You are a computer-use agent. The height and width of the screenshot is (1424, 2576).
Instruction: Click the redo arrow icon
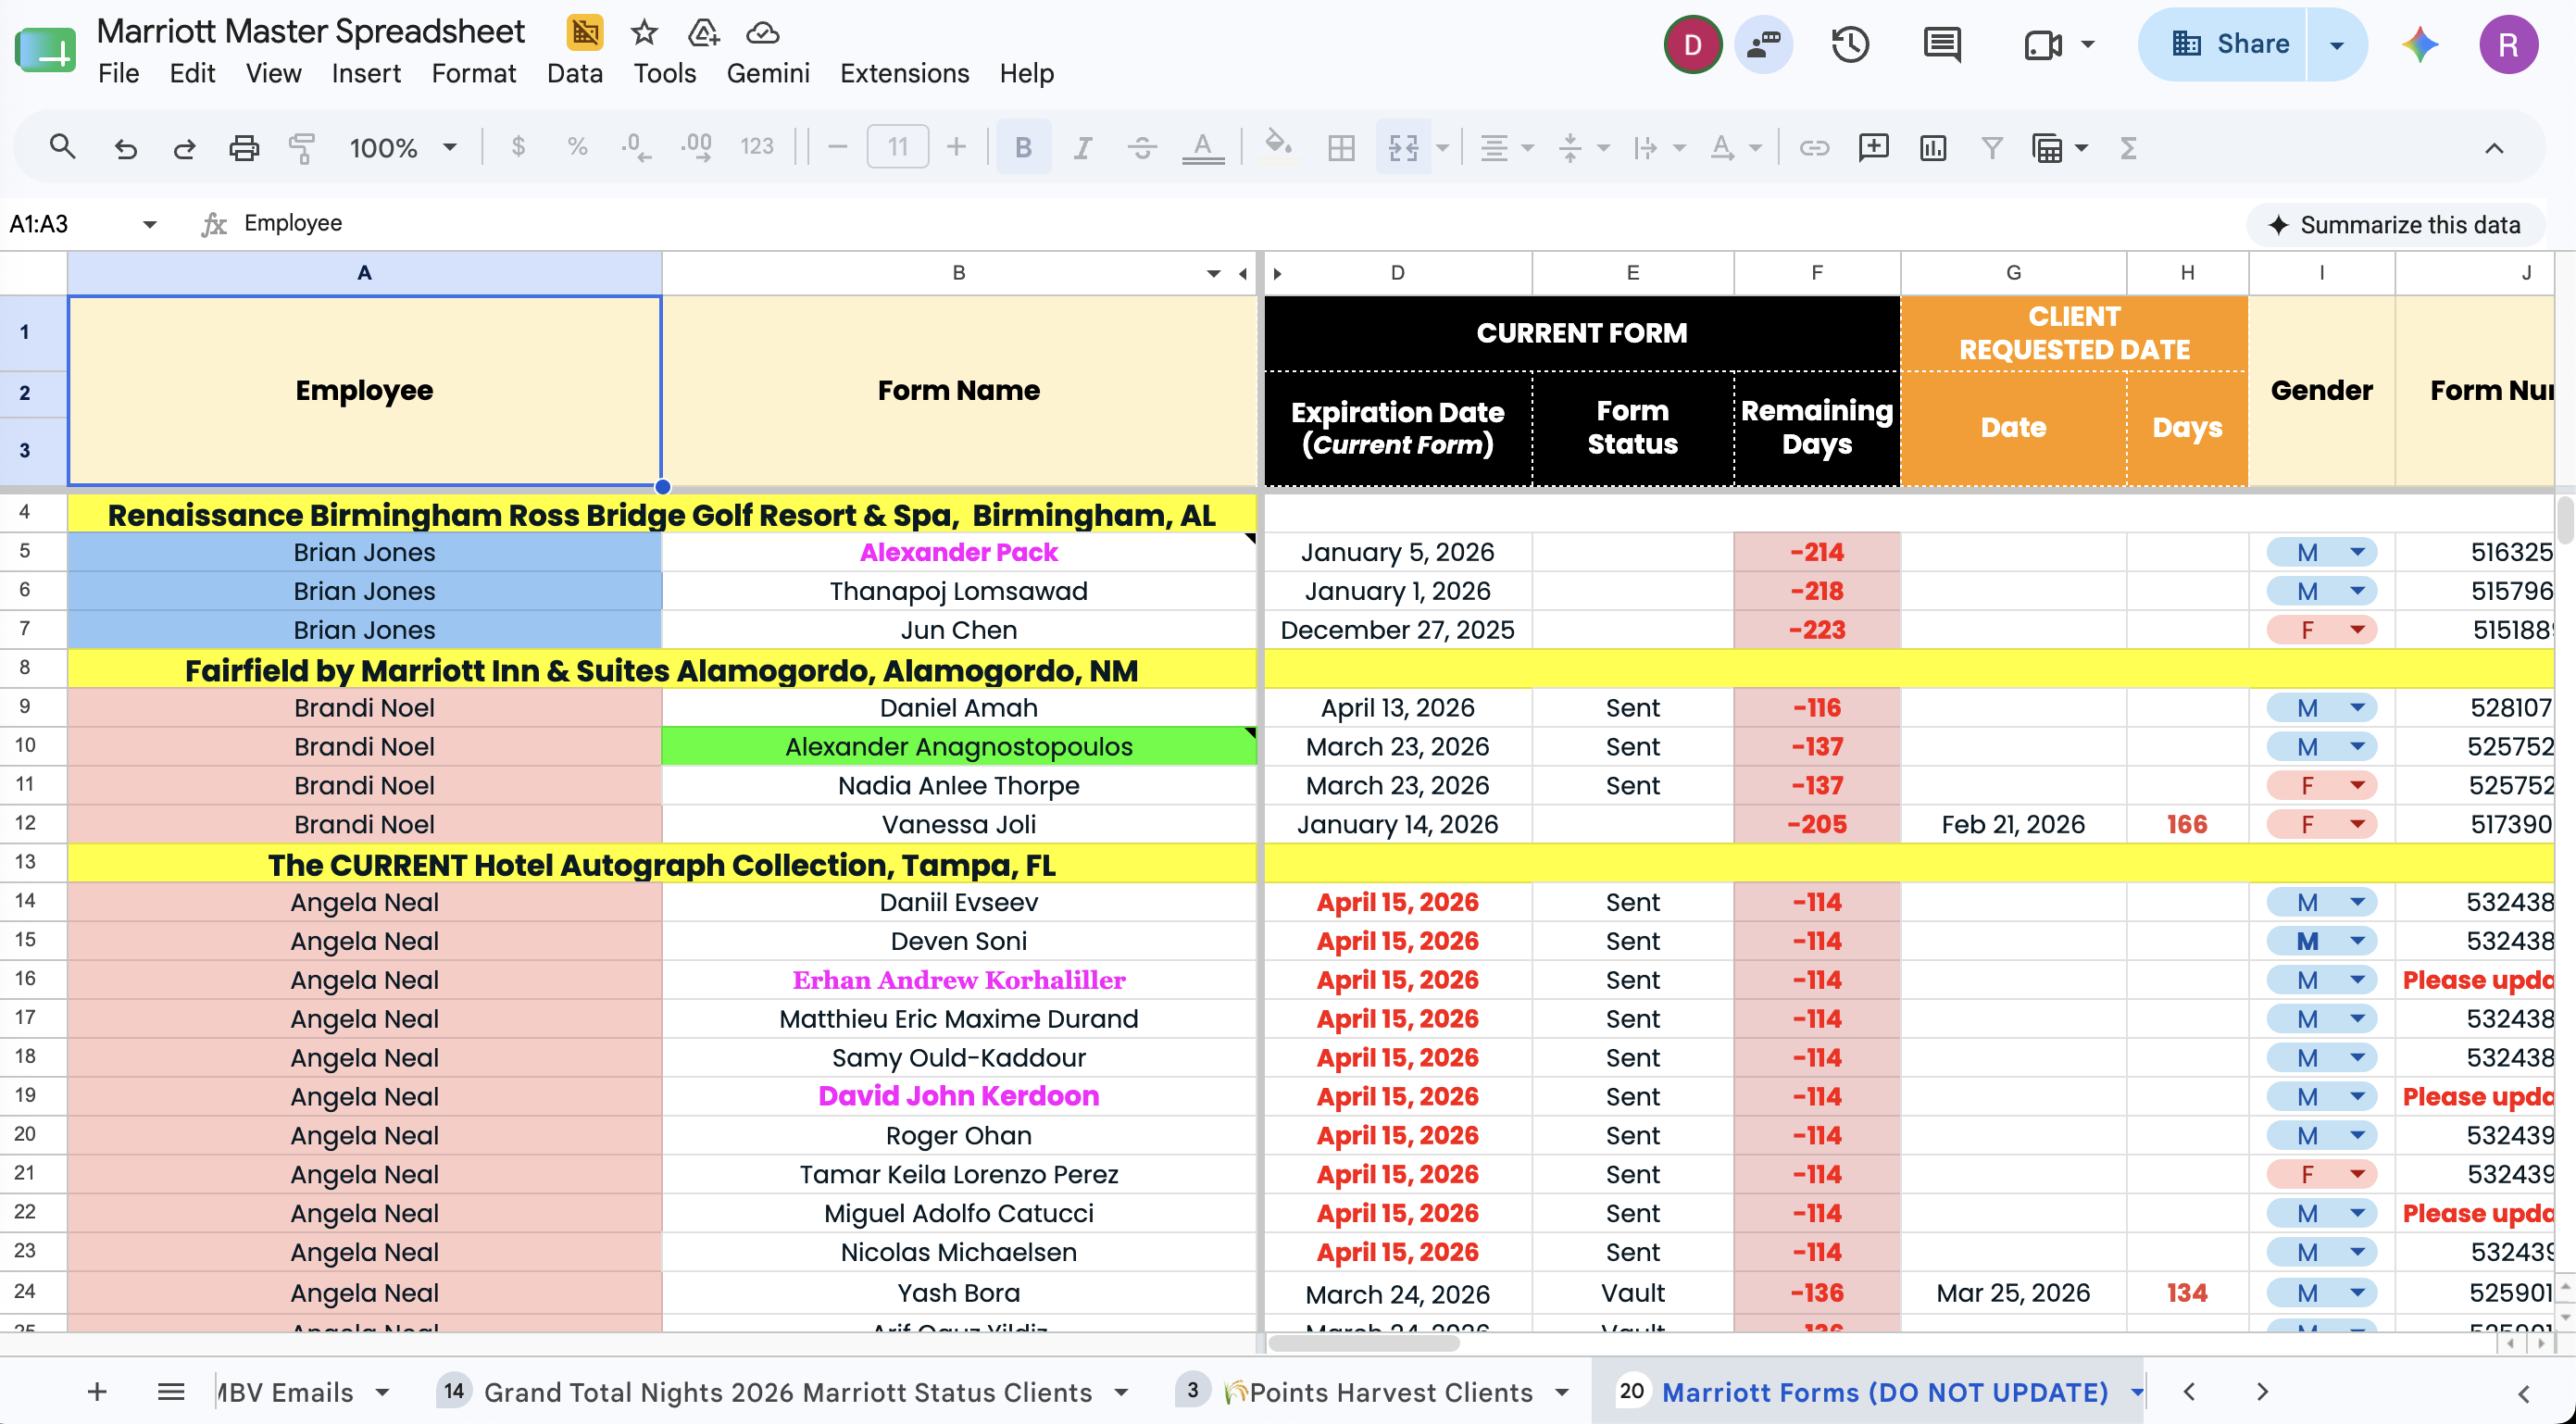coord(184,148)
